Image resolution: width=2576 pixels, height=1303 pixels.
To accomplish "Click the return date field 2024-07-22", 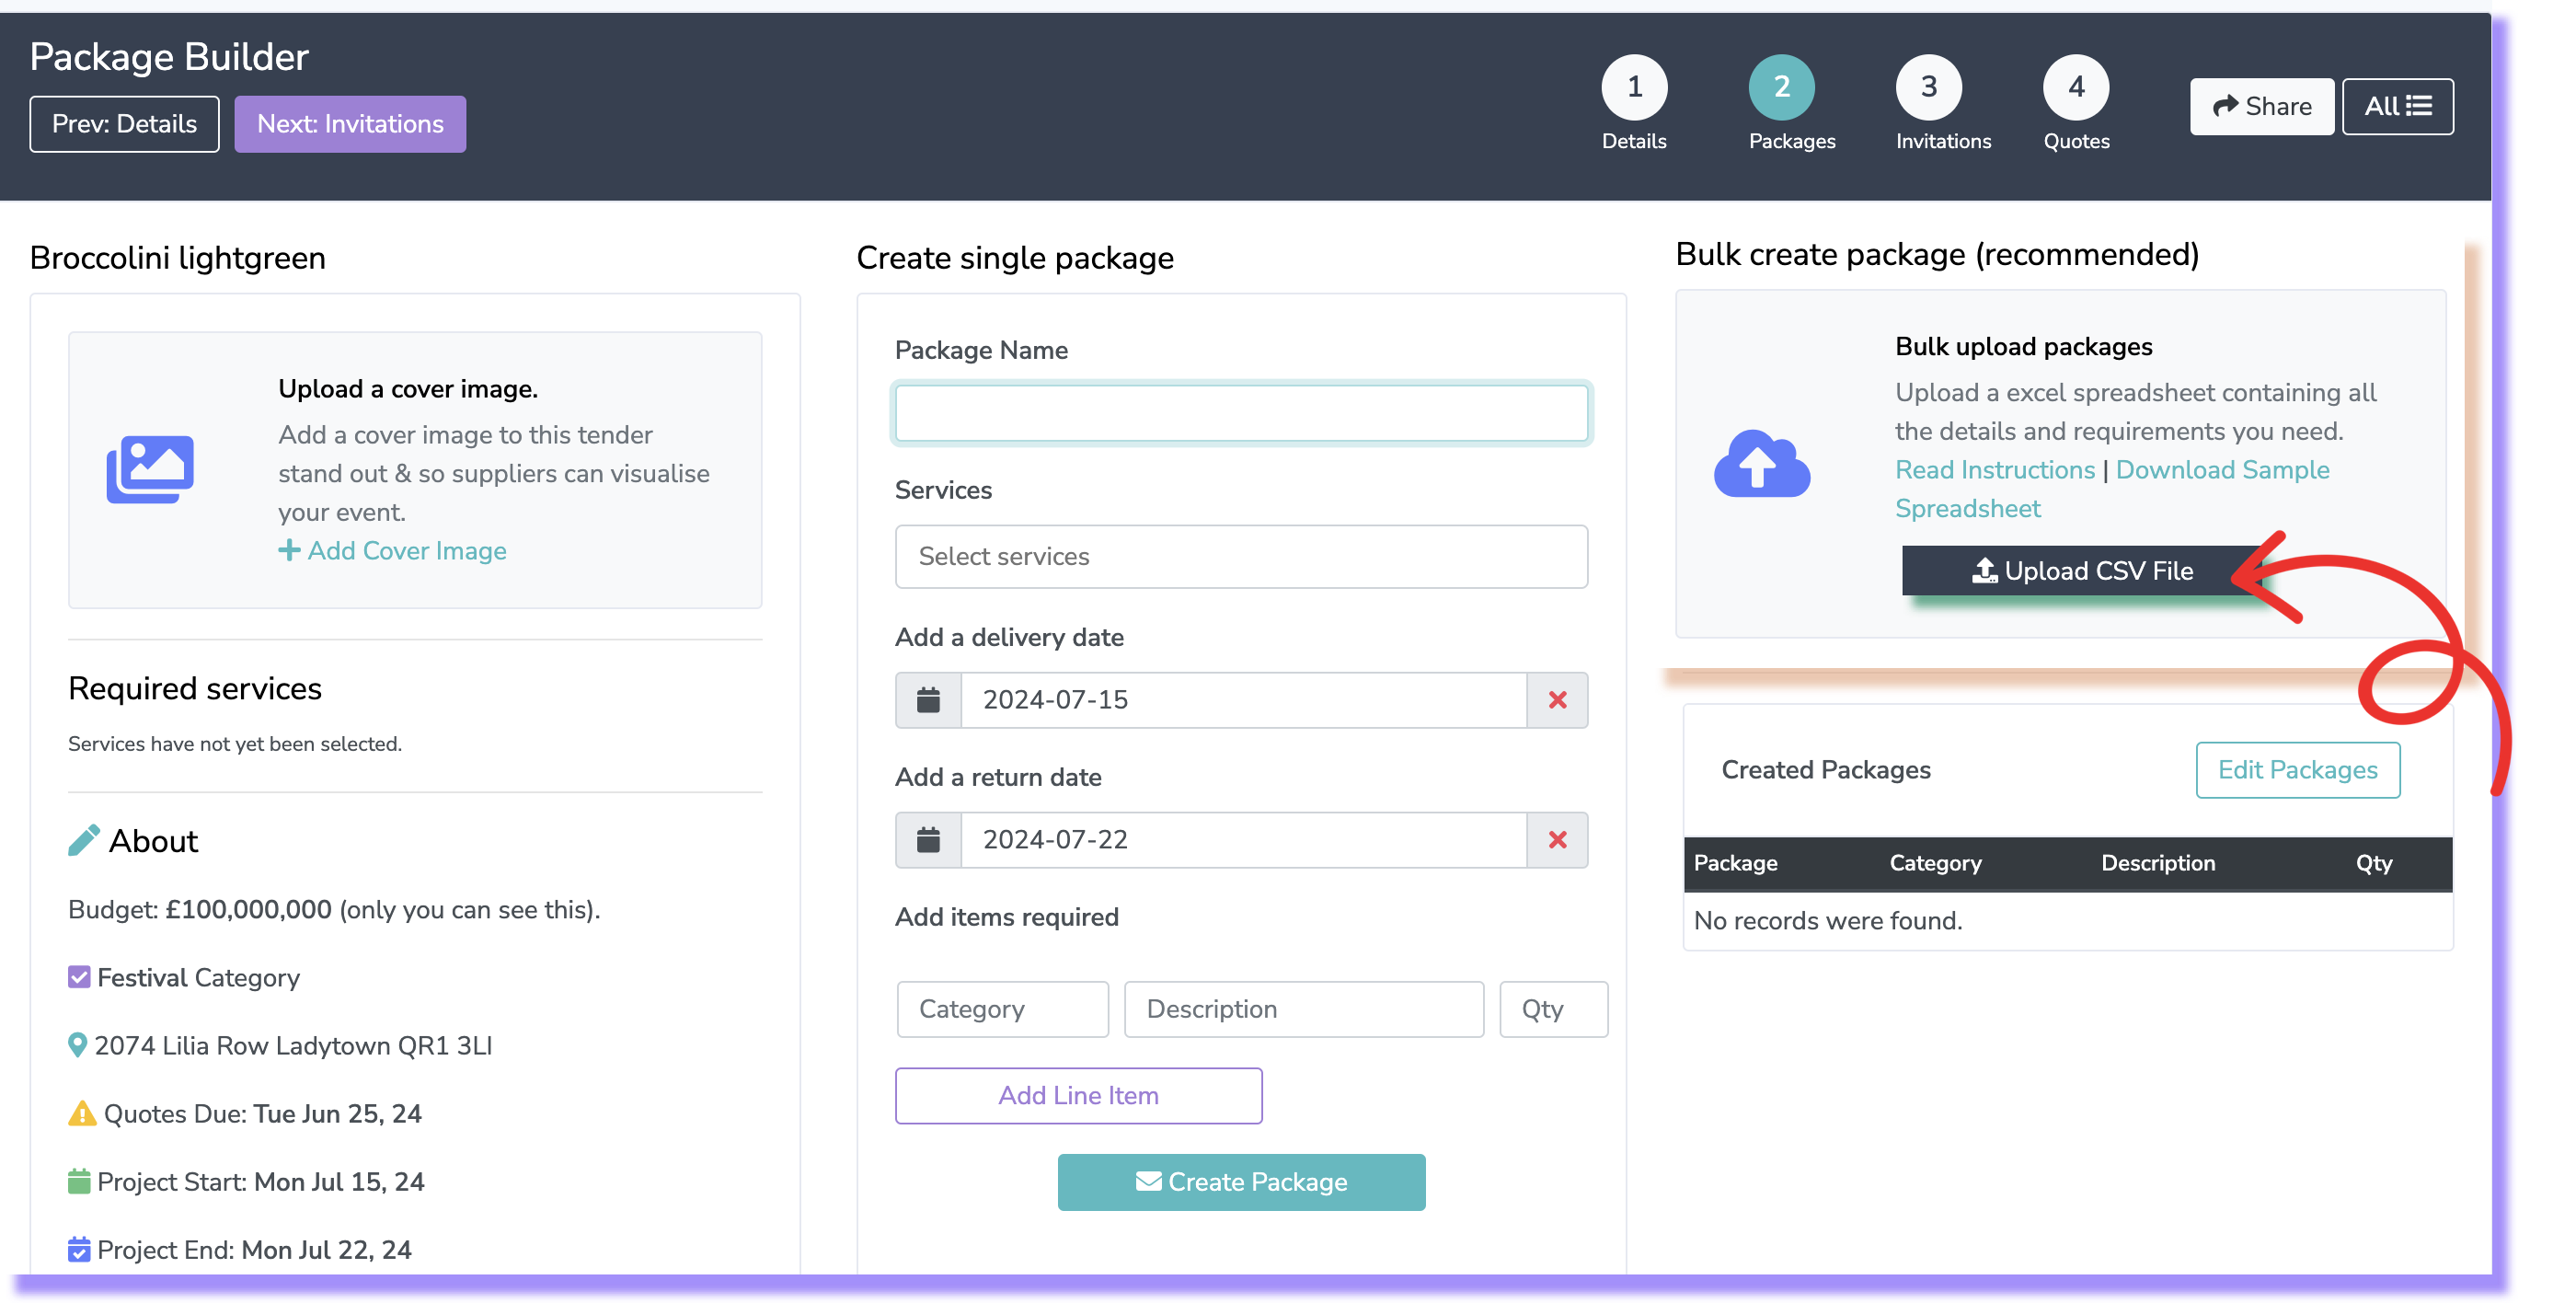I will pyautogui.click(x=1243, y=840).
